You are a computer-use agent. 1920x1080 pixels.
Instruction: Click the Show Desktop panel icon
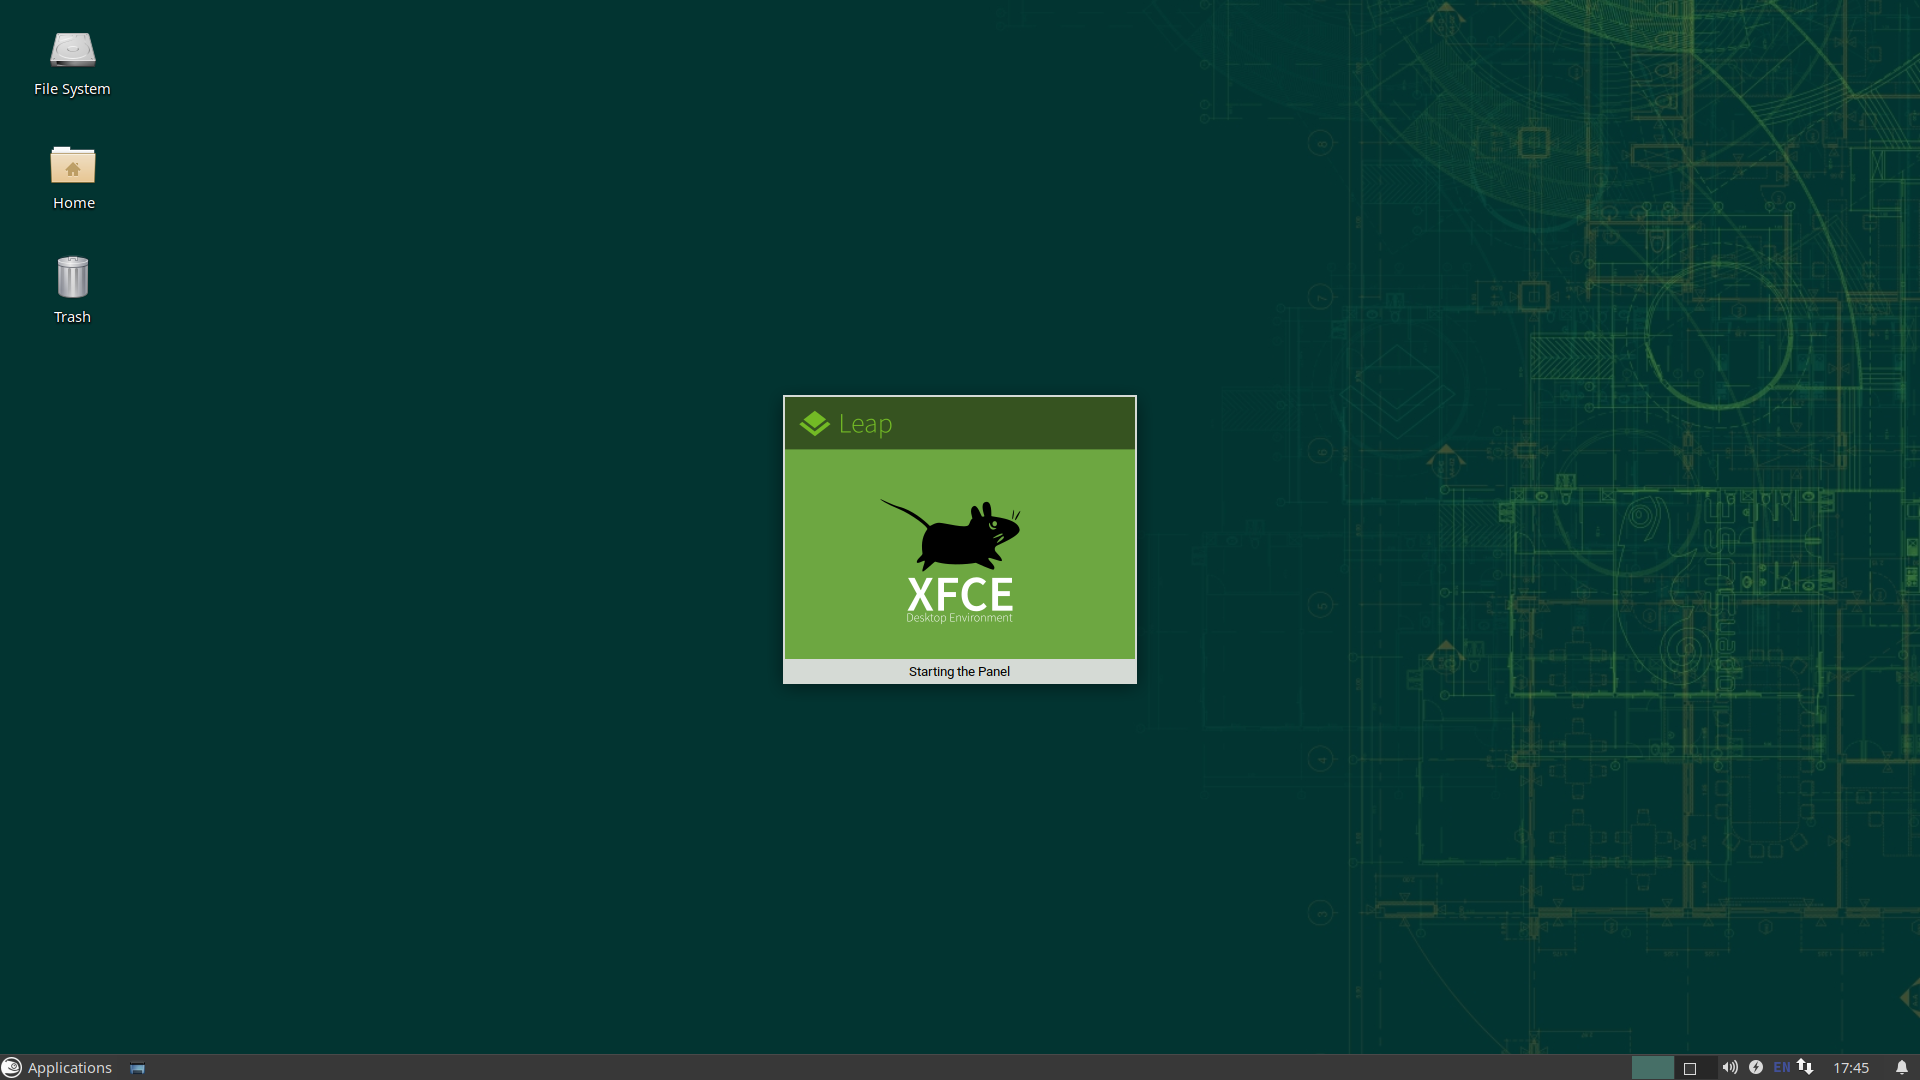coord(138,1068)
